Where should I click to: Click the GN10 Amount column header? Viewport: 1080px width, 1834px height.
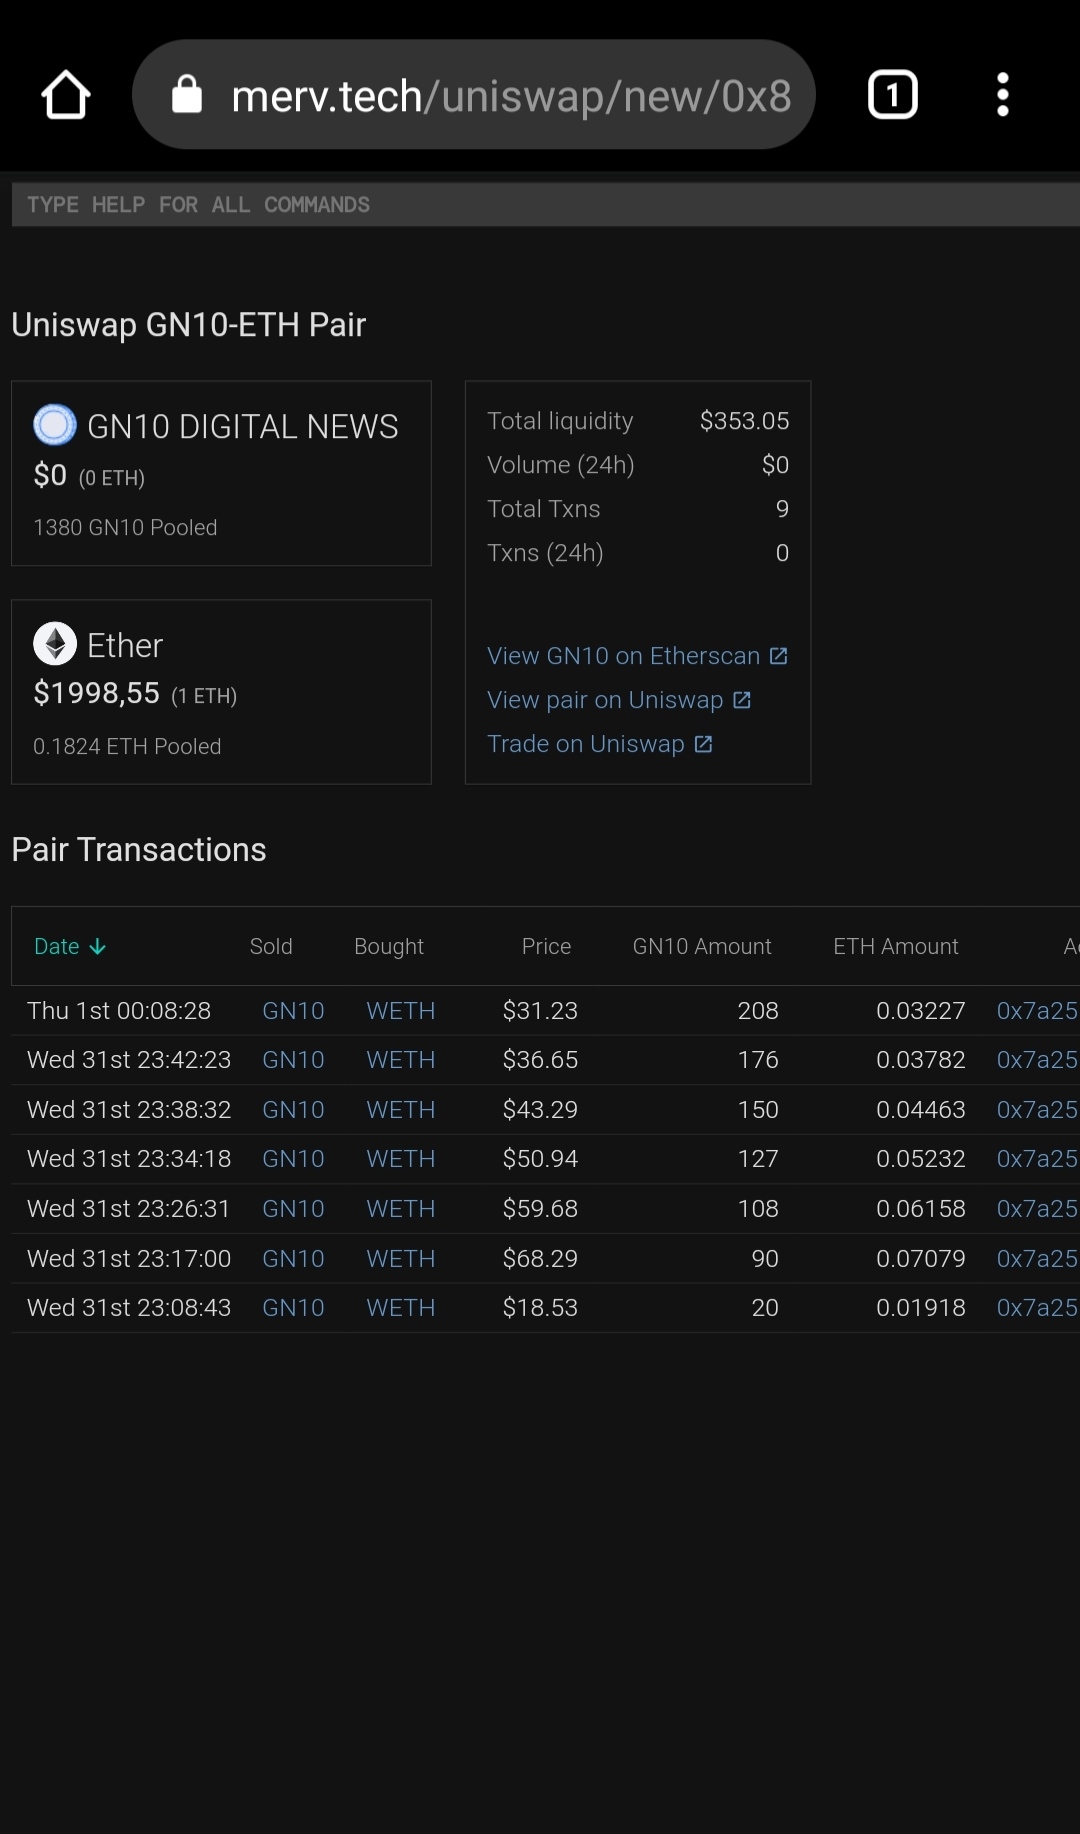point(701,946)
